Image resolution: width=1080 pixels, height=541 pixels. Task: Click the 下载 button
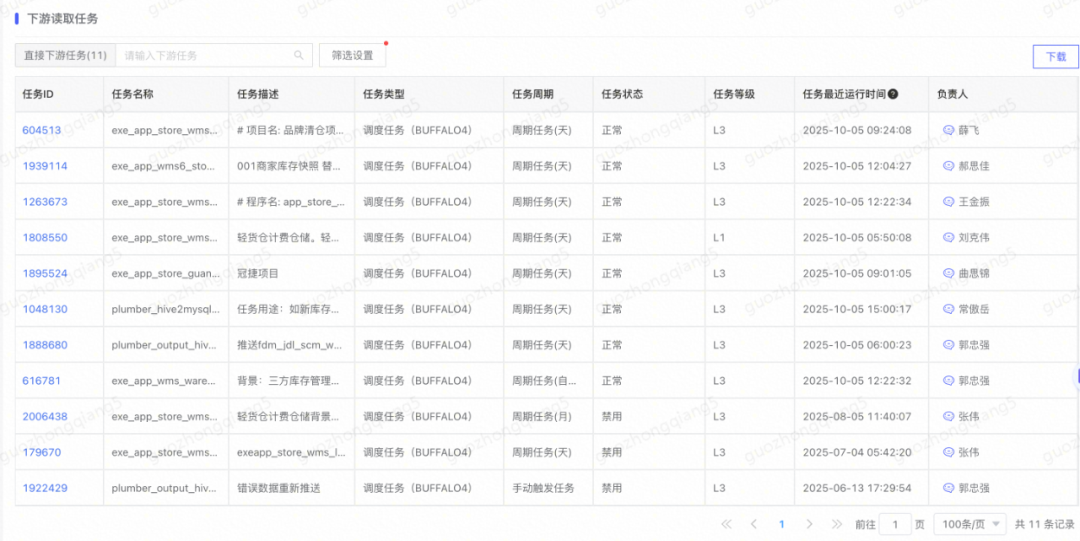click(1056, 57)
